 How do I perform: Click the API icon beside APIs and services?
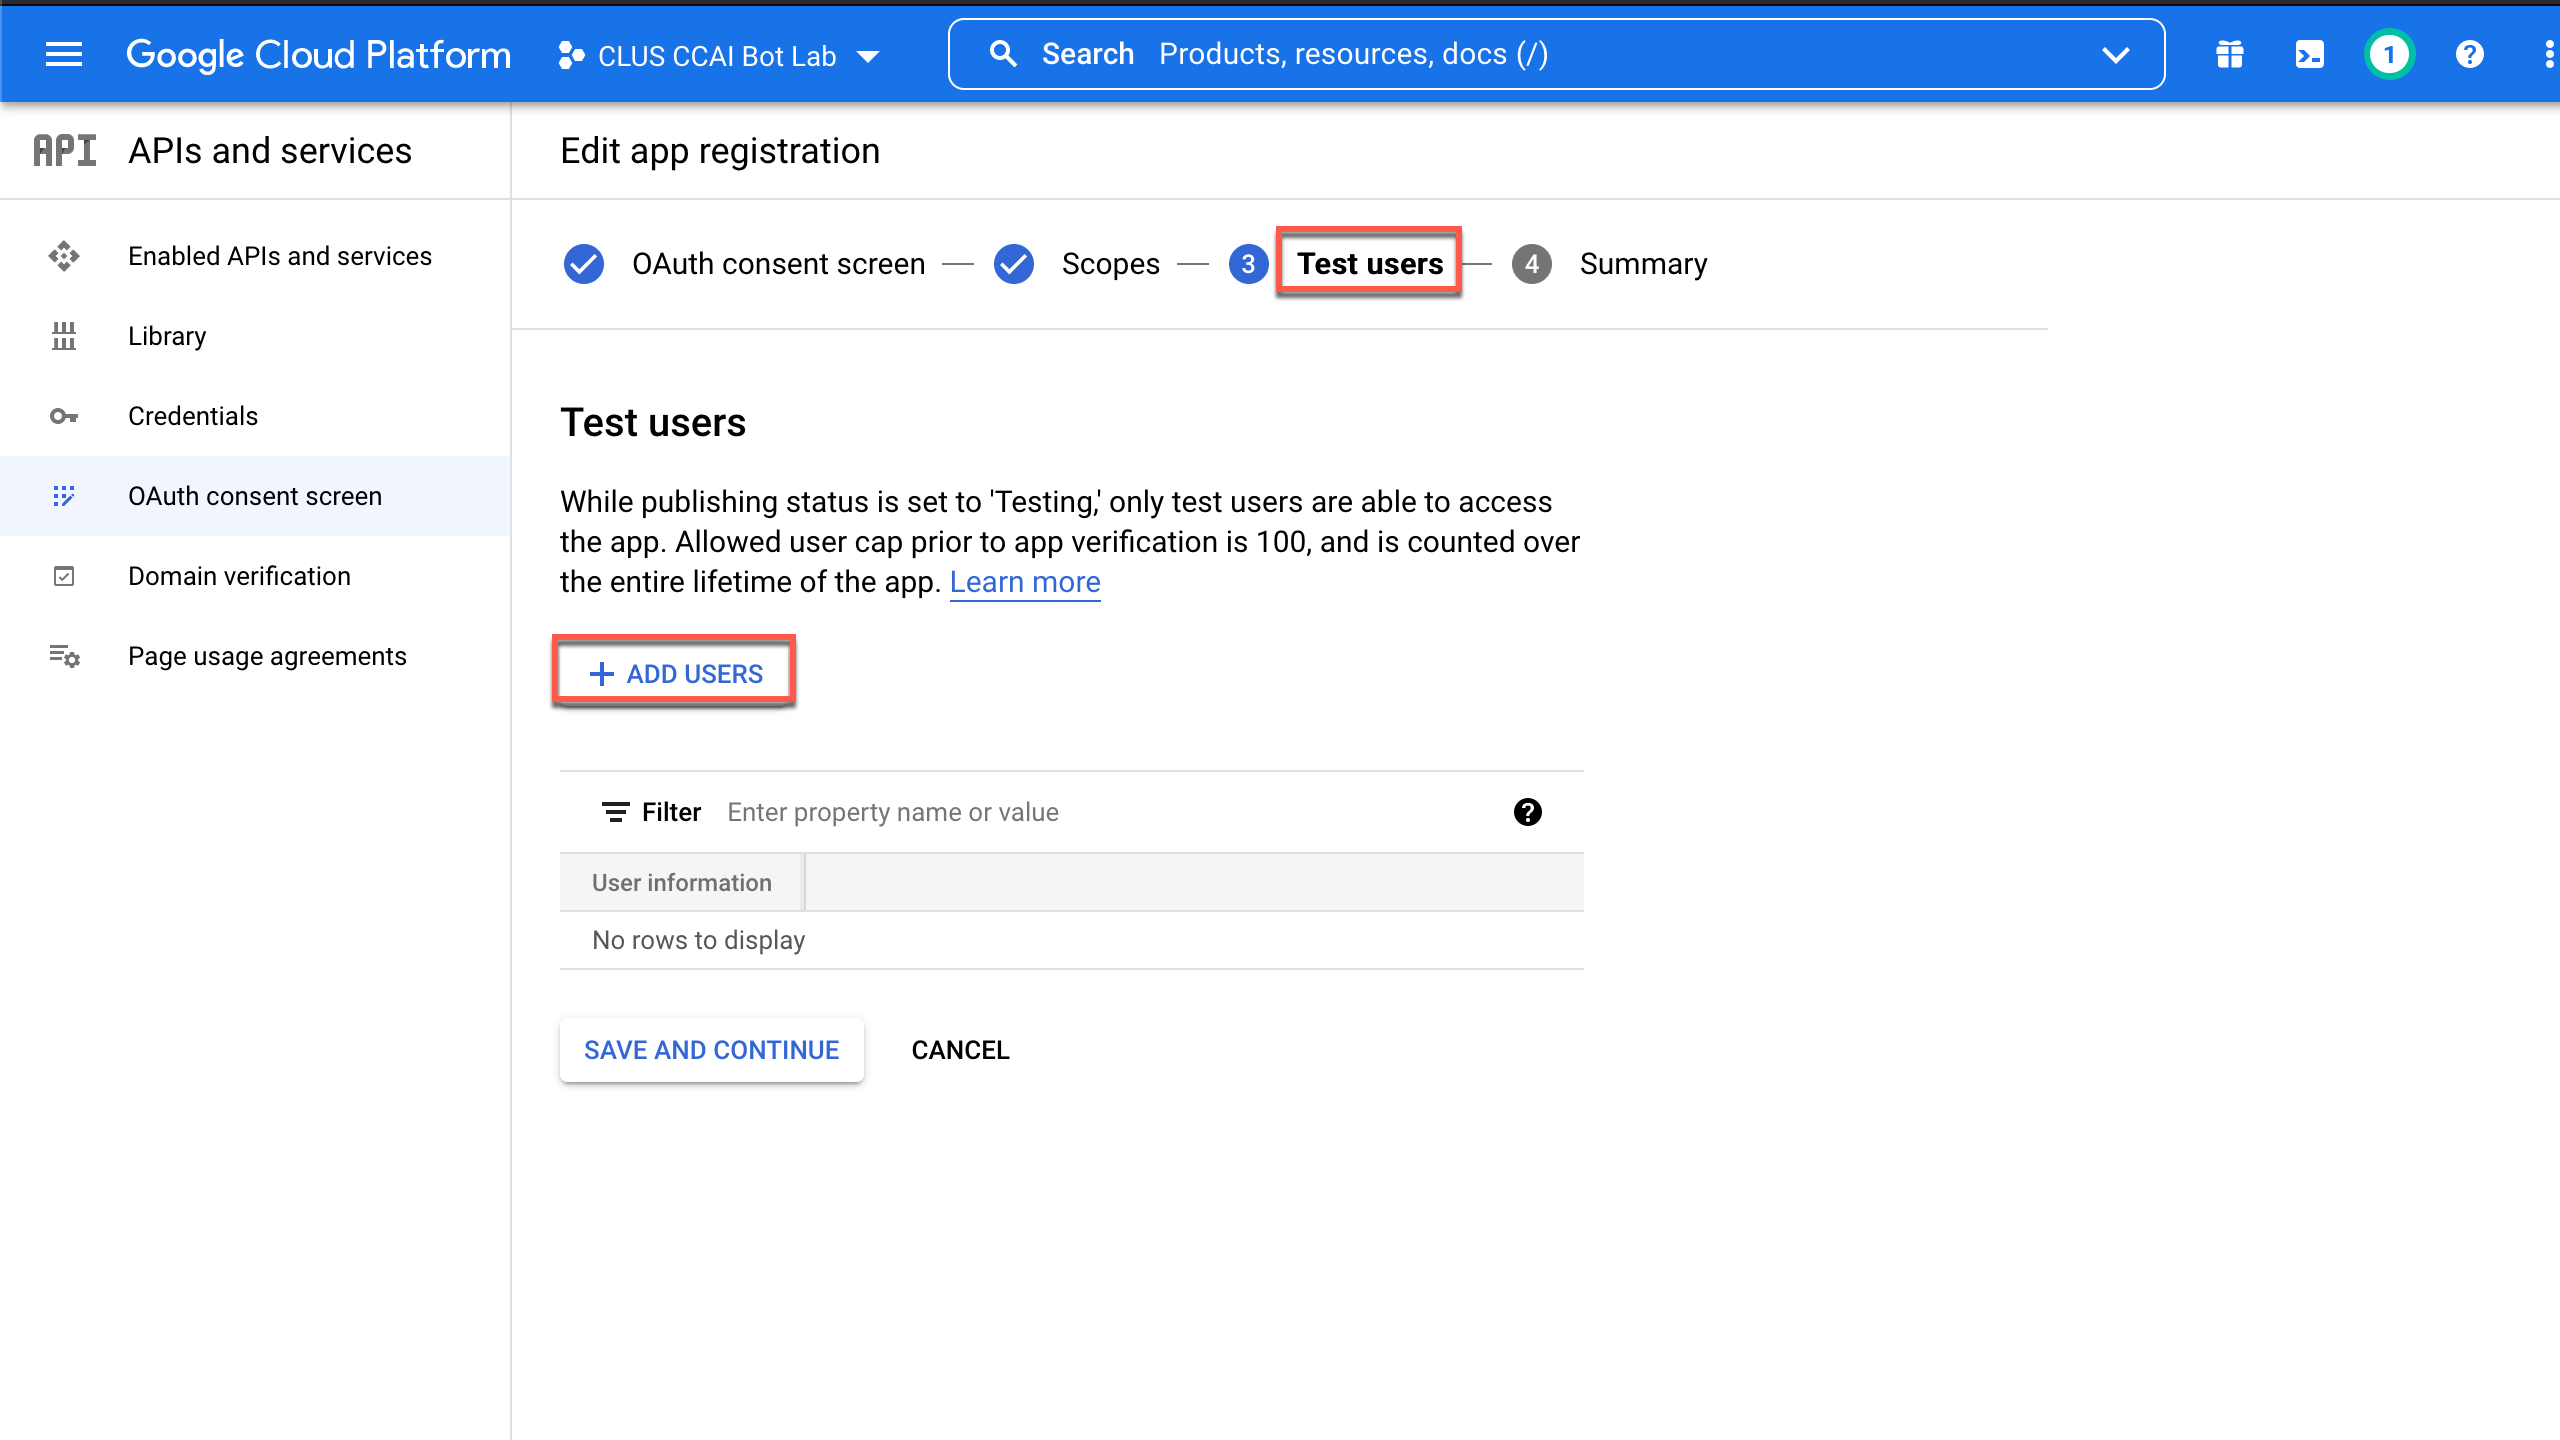65,151
